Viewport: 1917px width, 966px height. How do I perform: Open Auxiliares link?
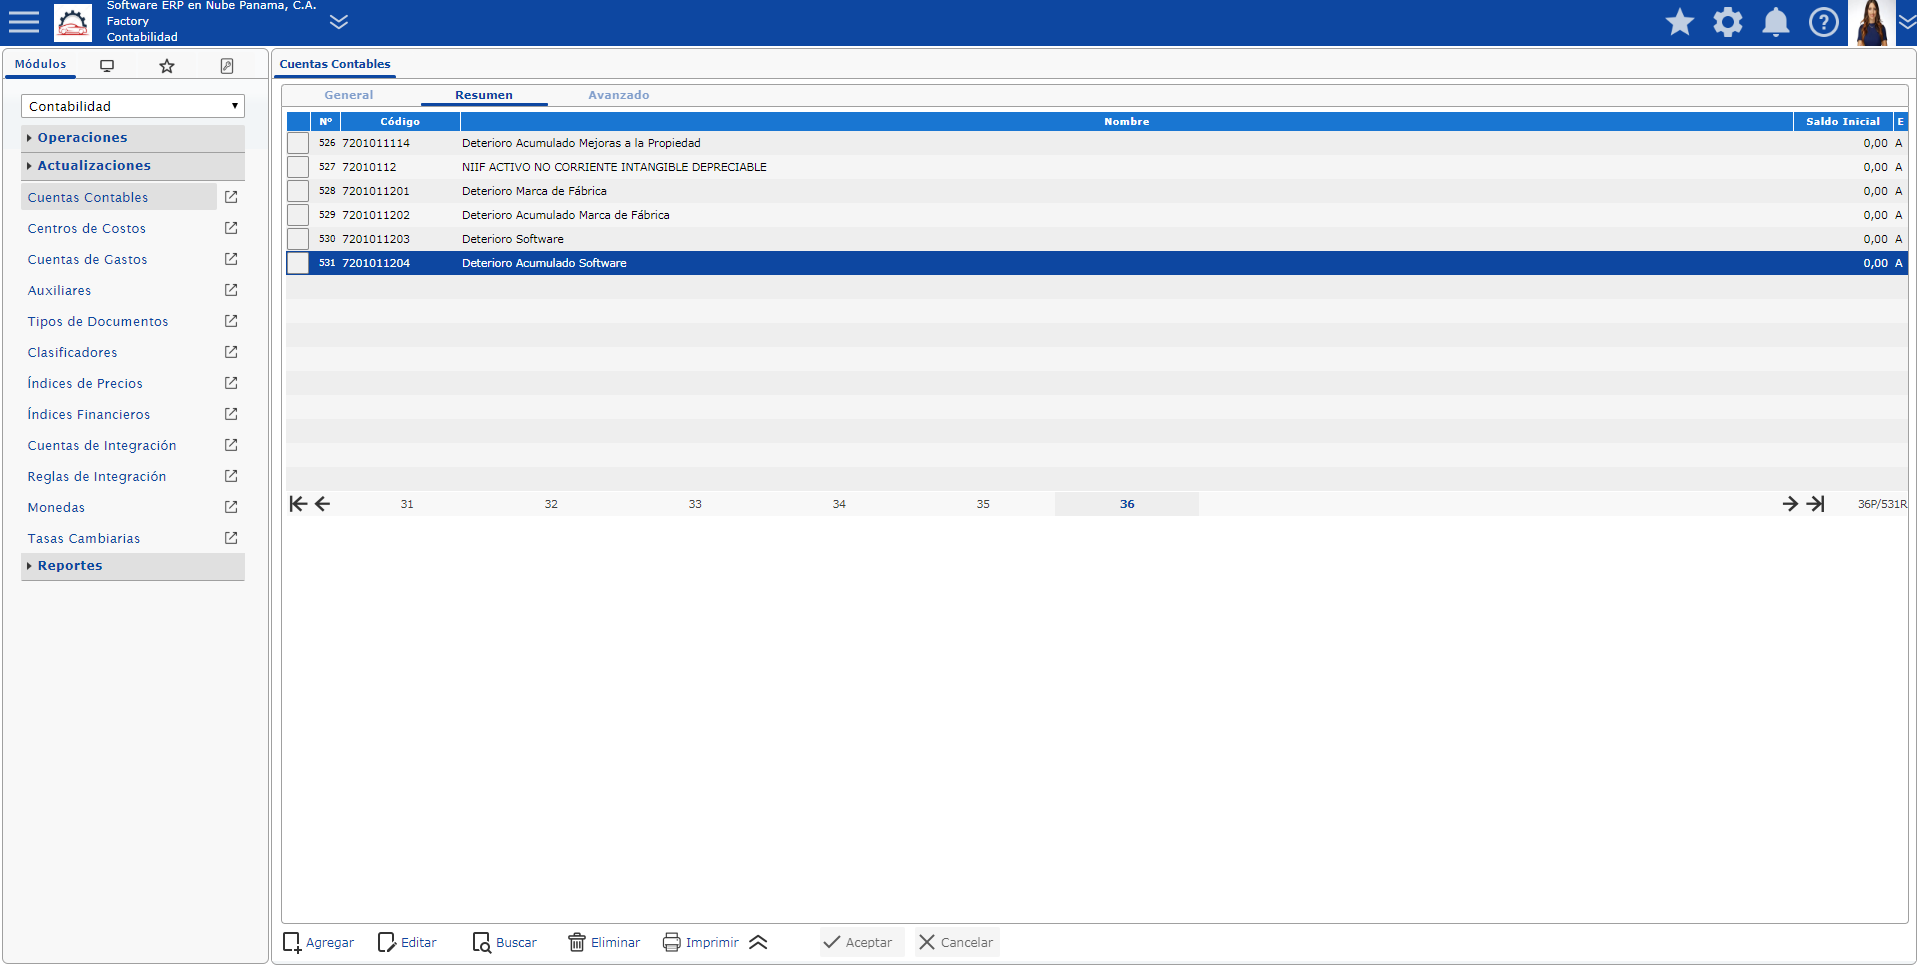59,291
